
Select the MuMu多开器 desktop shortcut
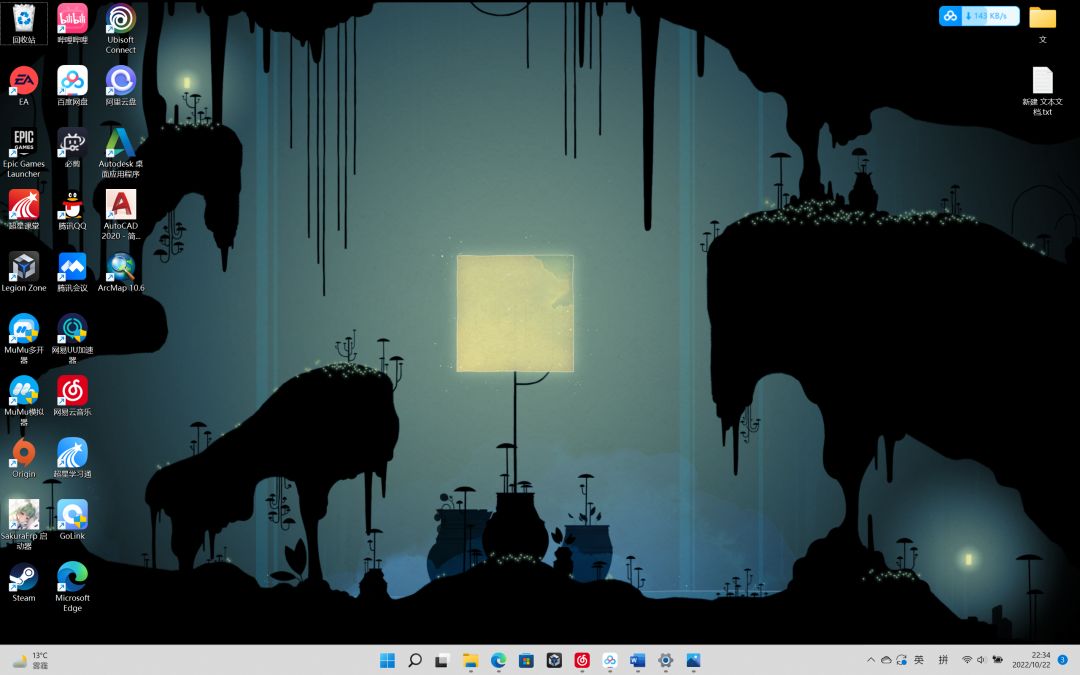(x=24, y=338)
